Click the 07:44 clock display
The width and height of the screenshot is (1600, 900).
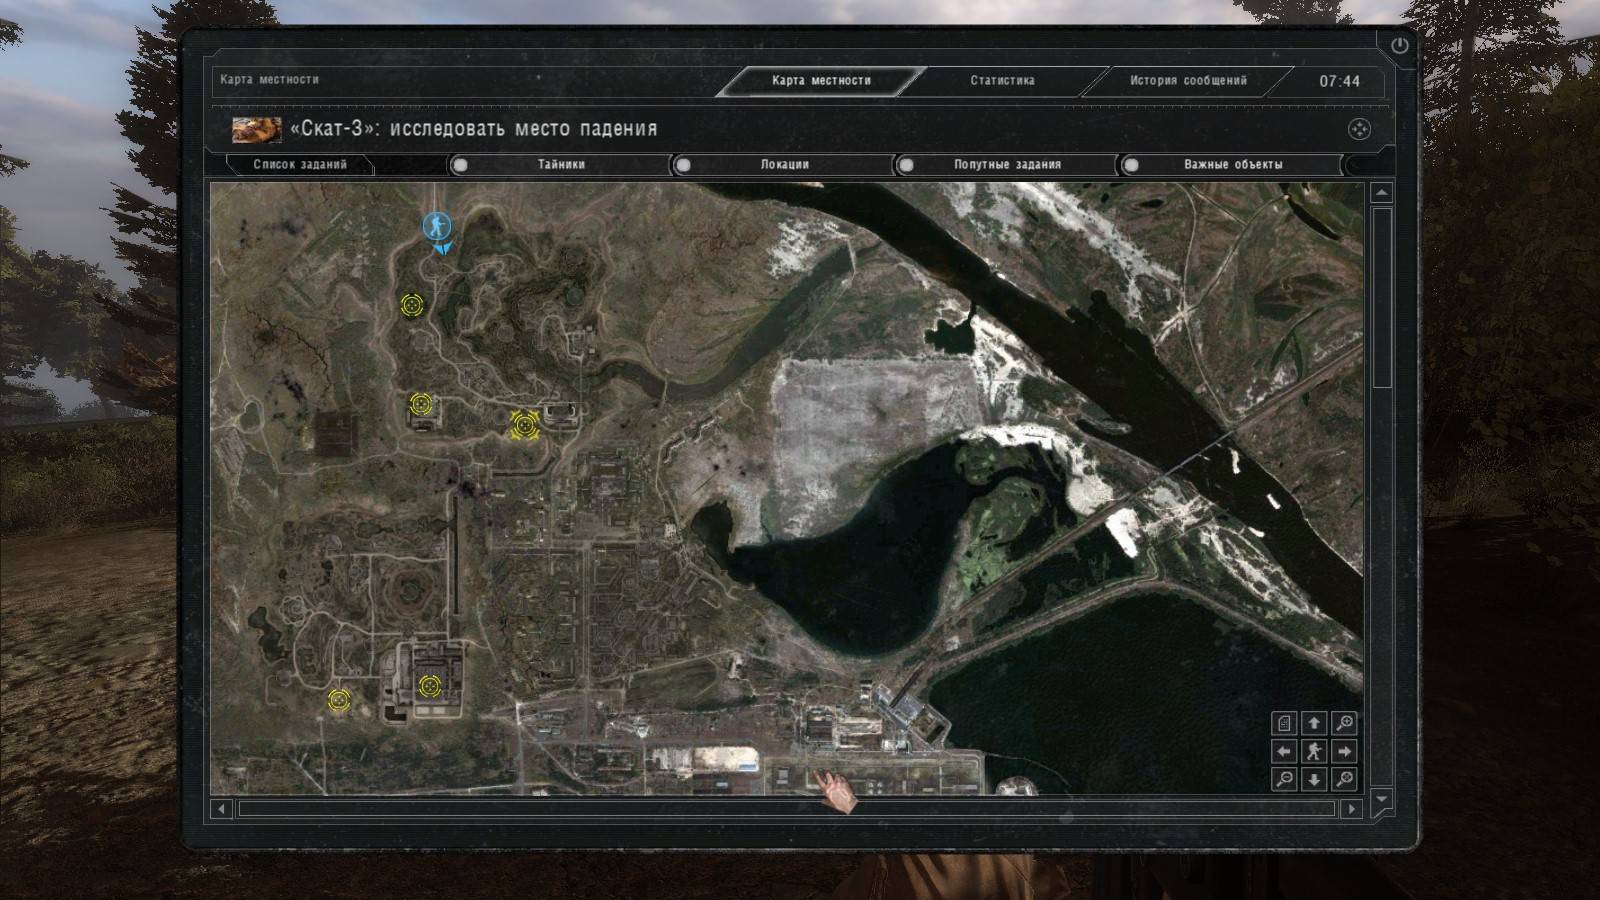1339,81
